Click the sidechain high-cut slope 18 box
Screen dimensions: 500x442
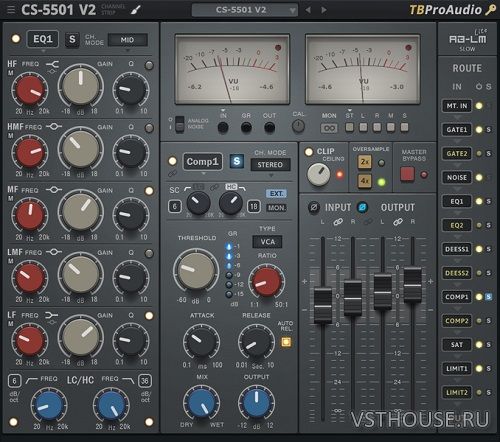254,207
